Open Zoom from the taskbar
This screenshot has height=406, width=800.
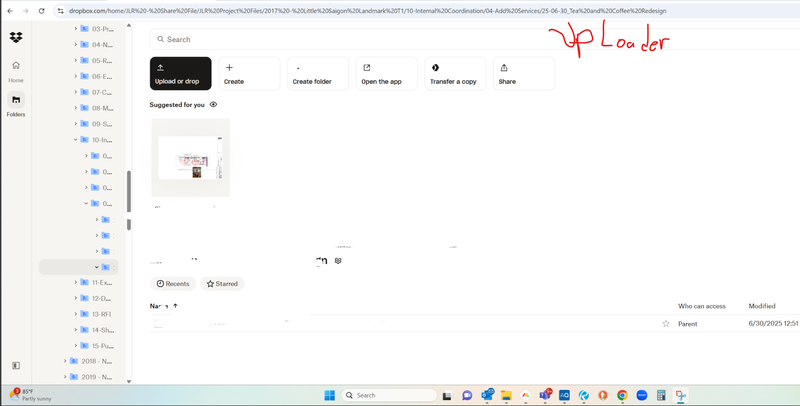pos(641,395)
